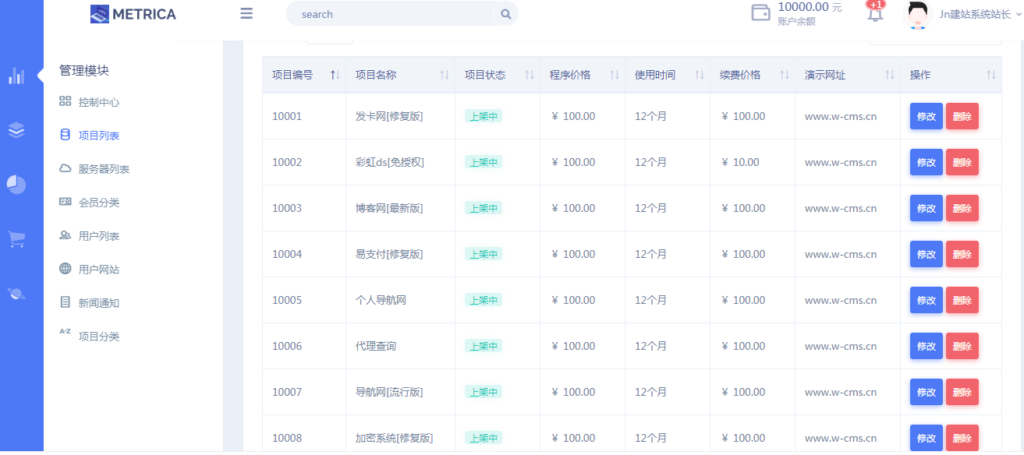Open the notification bell

(875, 14)
